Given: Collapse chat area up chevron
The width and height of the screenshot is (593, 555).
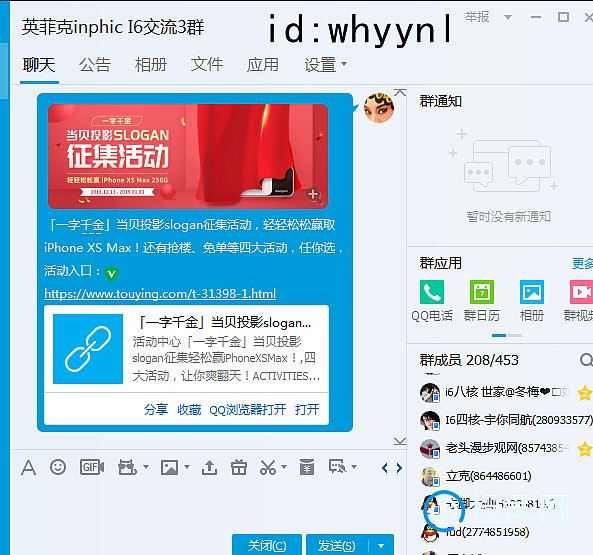Looking at the screenshot, I should coord(400,92).
